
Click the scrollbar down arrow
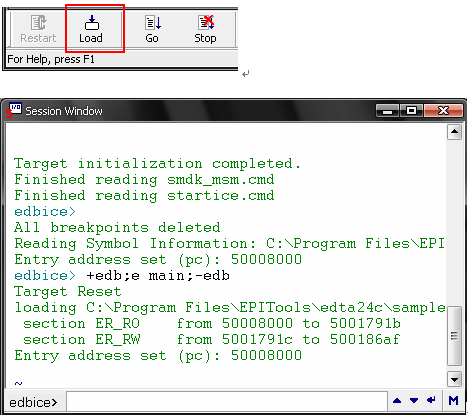(454, 379)
